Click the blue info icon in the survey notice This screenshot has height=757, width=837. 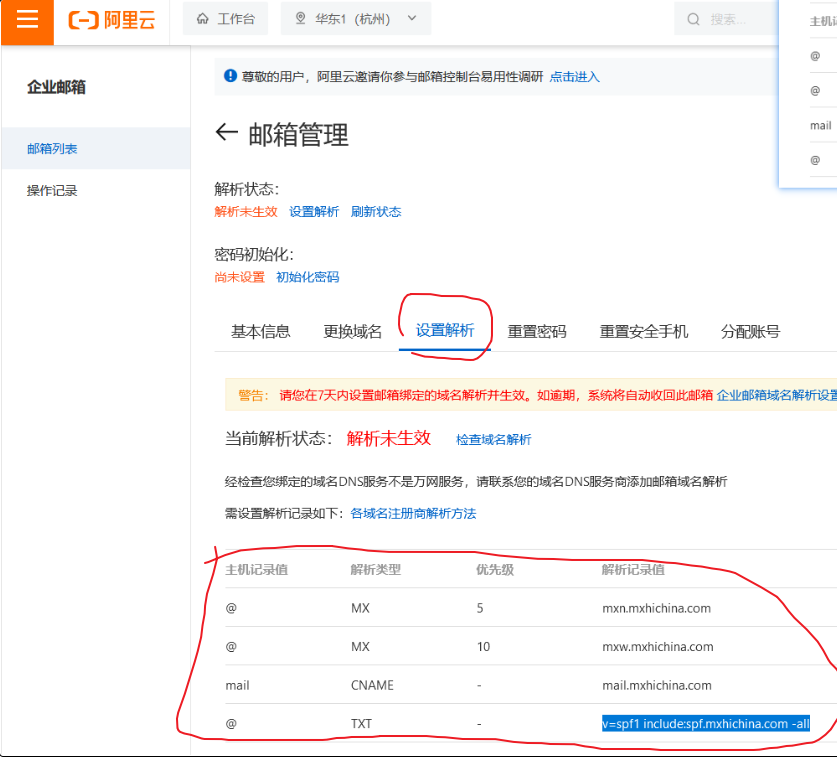230,76
